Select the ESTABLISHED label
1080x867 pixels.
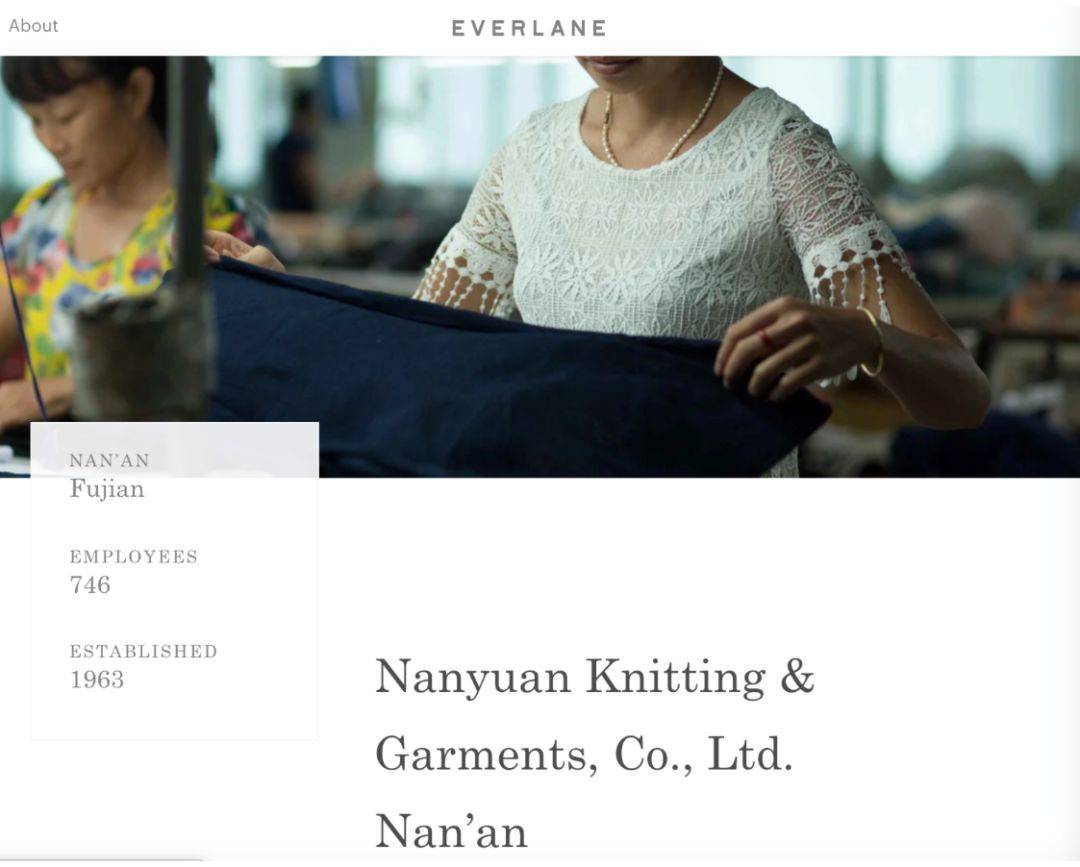click(143, 651)
